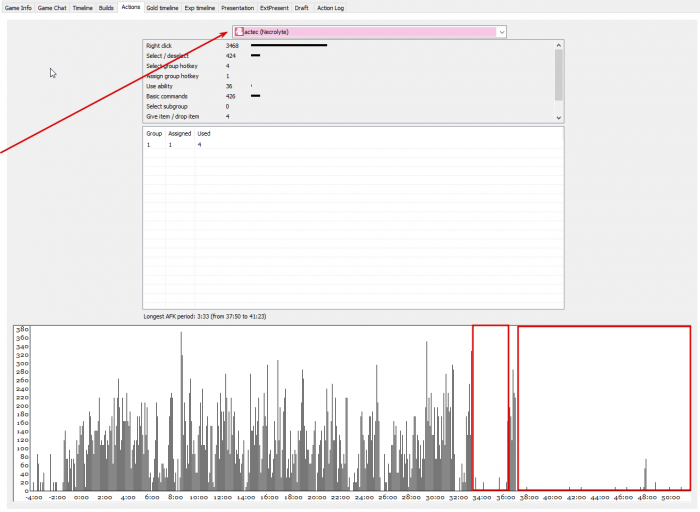700x512 pixels.
Task: Click the action list scrollbar thumb
Action: pyautogui.click(x=558, y=75)
